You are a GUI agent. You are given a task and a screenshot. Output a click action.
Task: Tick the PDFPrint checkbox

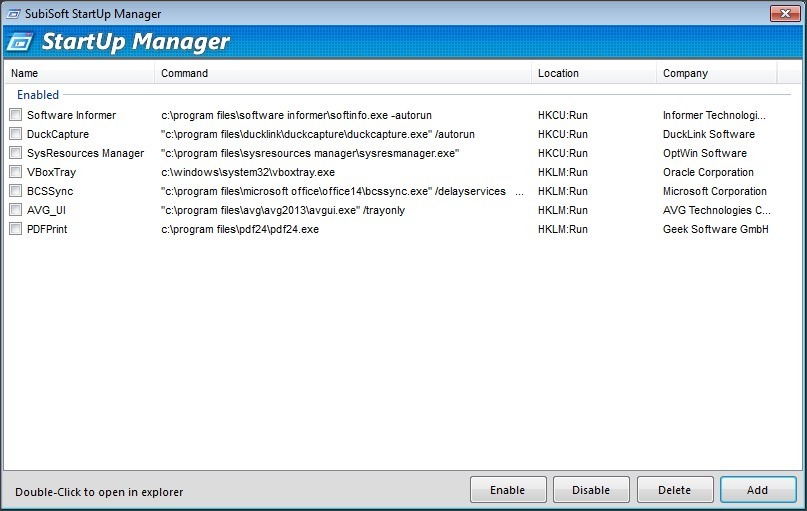point(15,229)
